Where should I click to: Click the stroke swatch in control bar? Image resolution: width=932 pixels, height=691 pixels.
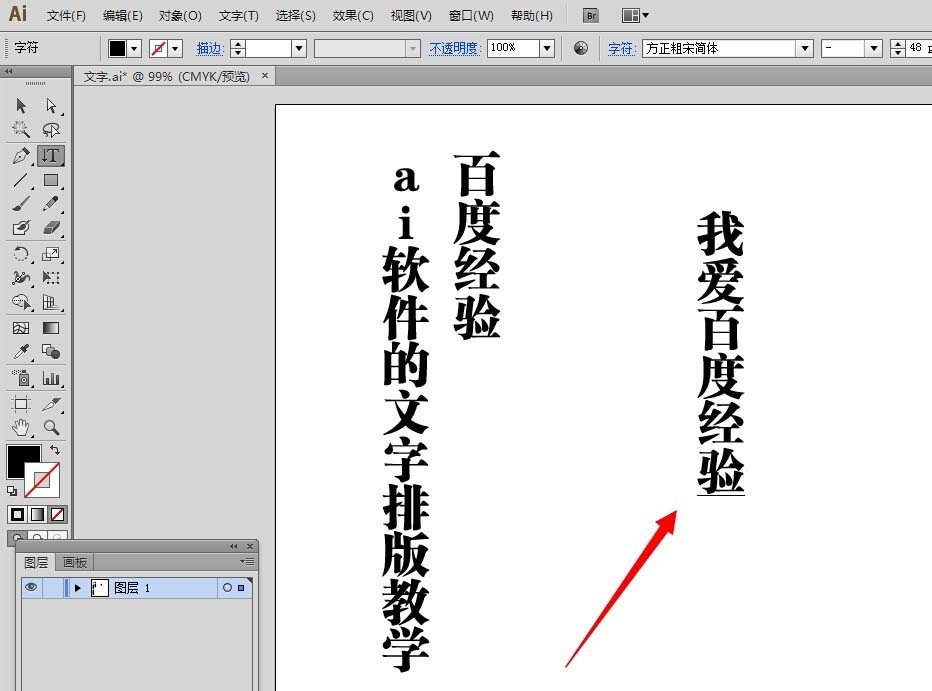[x=158, y=48]
